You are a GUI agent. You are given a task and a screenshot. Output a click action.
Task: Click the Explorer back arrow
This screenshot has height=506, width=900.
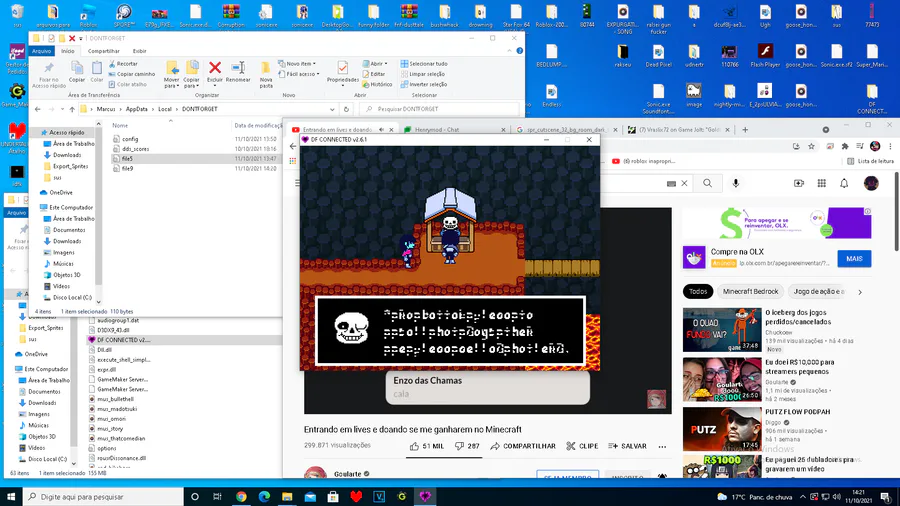(38, 109)
